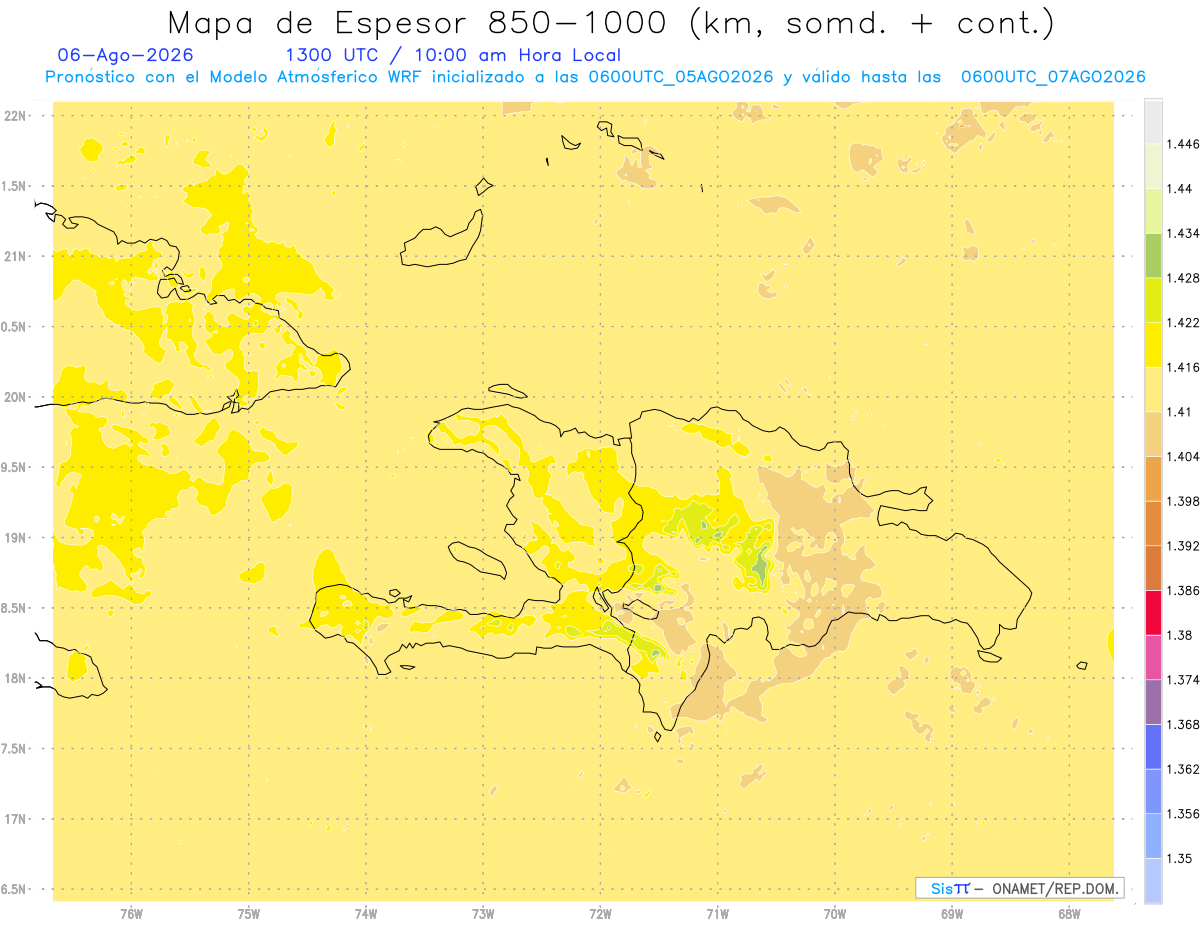Click the '69W' longitude axis label
Image resolution: width=1200 pixels, height=927 pixels.
952,914
